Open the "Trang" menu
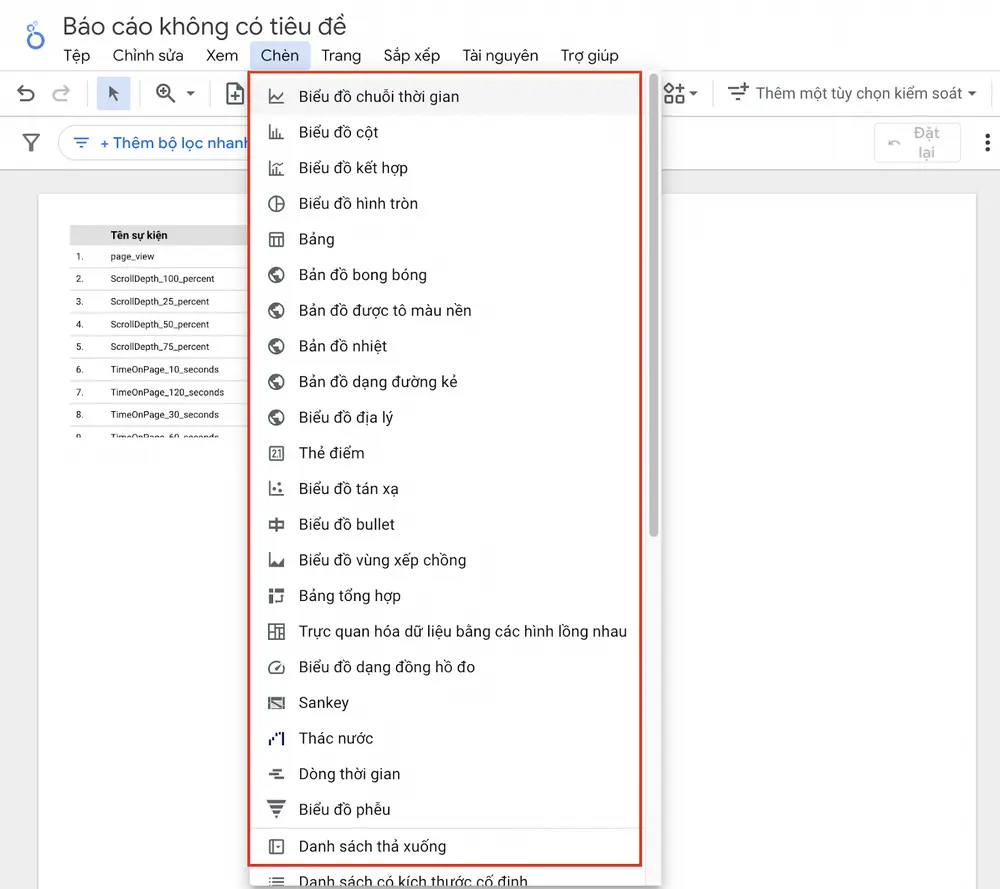The height and width of the screenshot is (889, 1000). 341,55
